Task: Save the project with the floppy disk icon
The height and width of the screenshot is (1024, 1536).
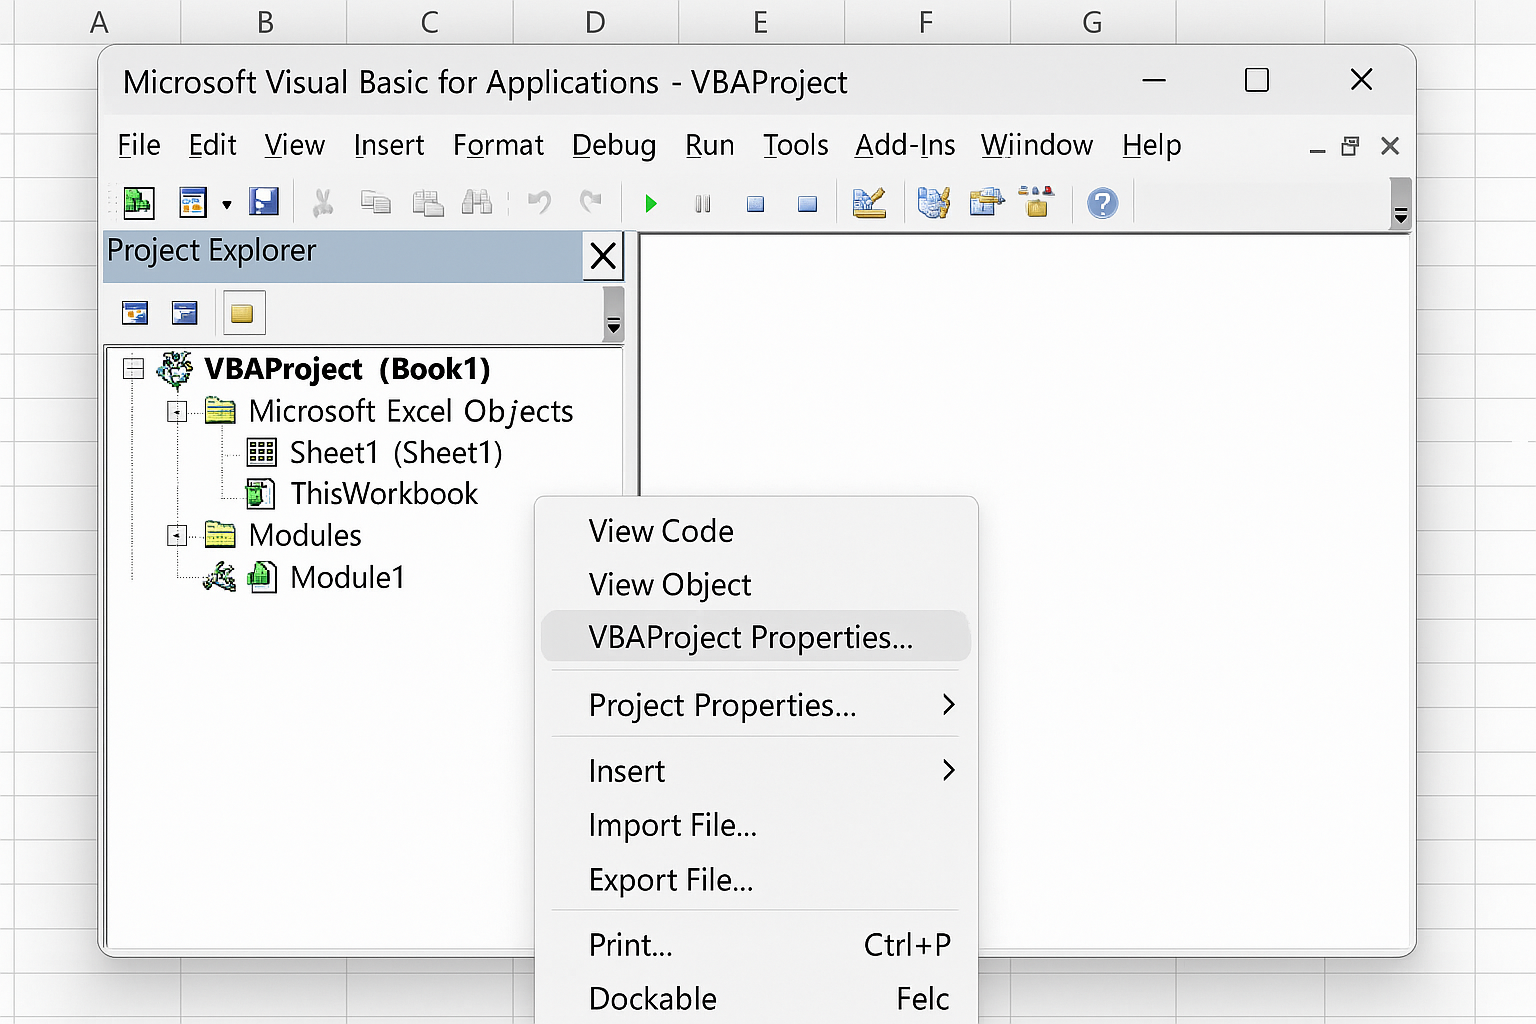Action: tap(264, 202)
